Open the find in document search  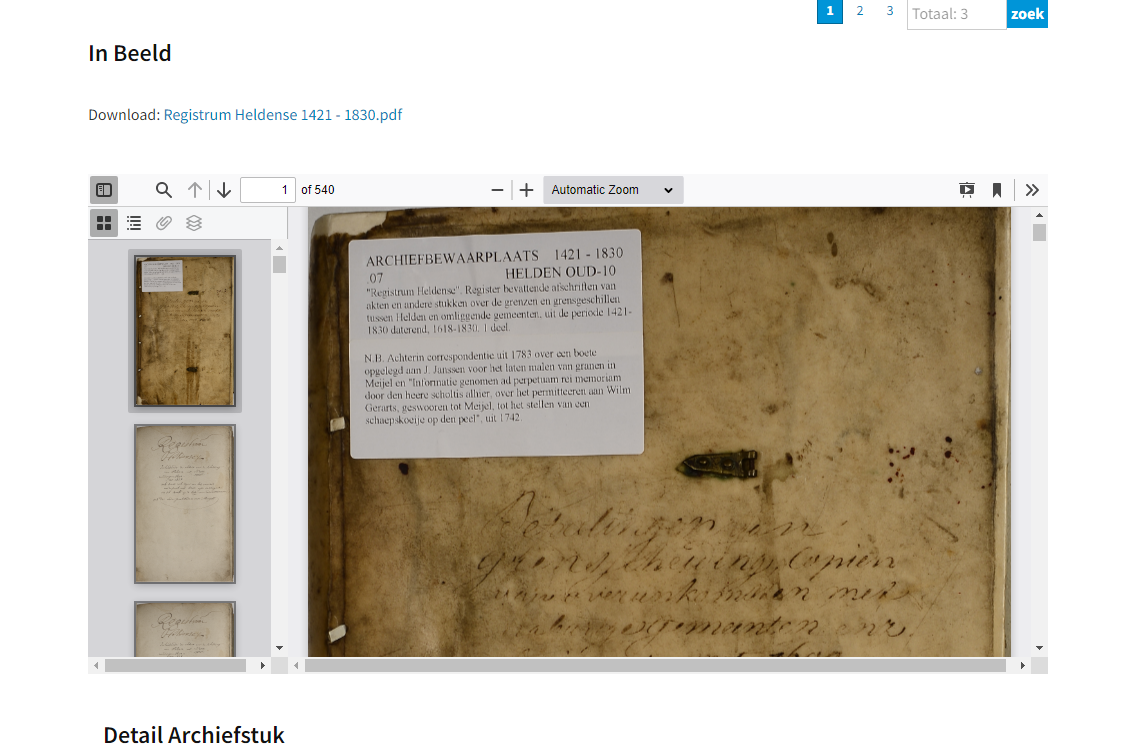click(x=164, y=190)
